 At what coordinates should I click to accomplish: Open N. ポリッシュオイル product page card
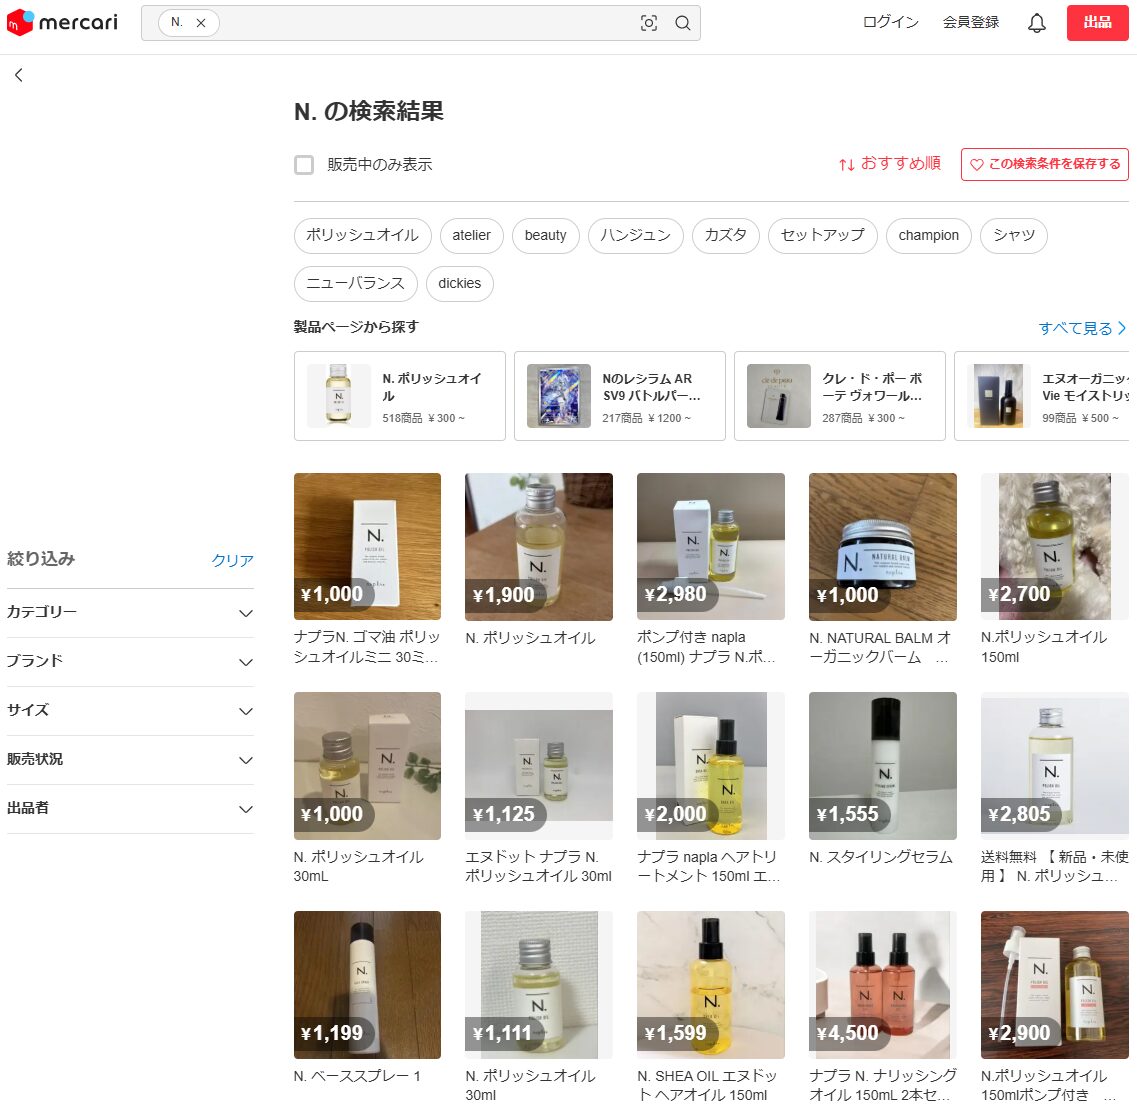[x=400, y=396]
